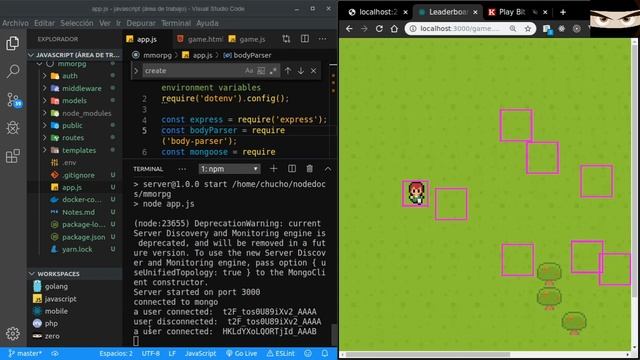640x360 pixels.
Task: Switch to the game.html editor tab
Action: [200, 39]
